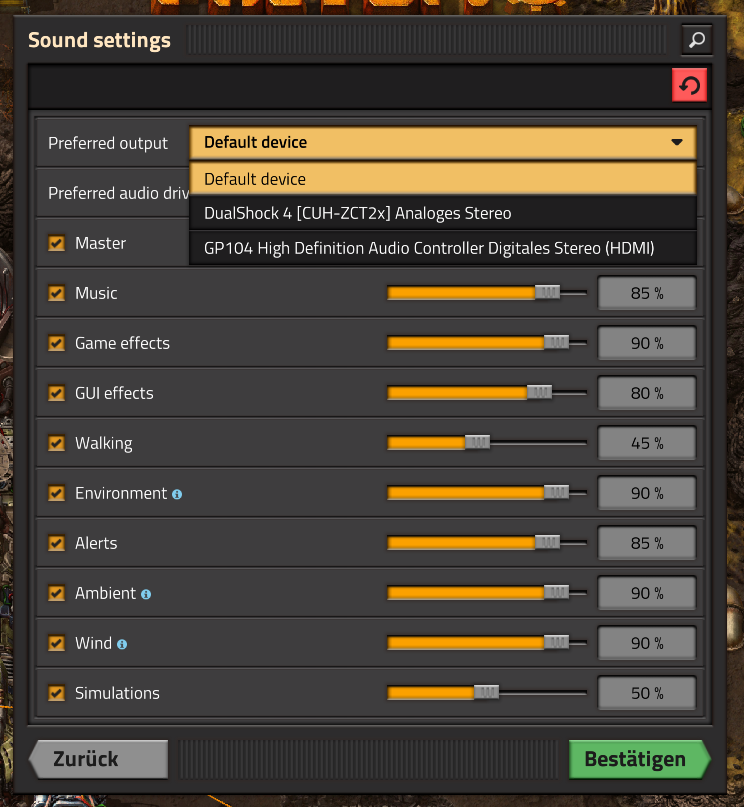Click the Simulations 50 % value field
This screenshot has height=807, width=744.
647,693
